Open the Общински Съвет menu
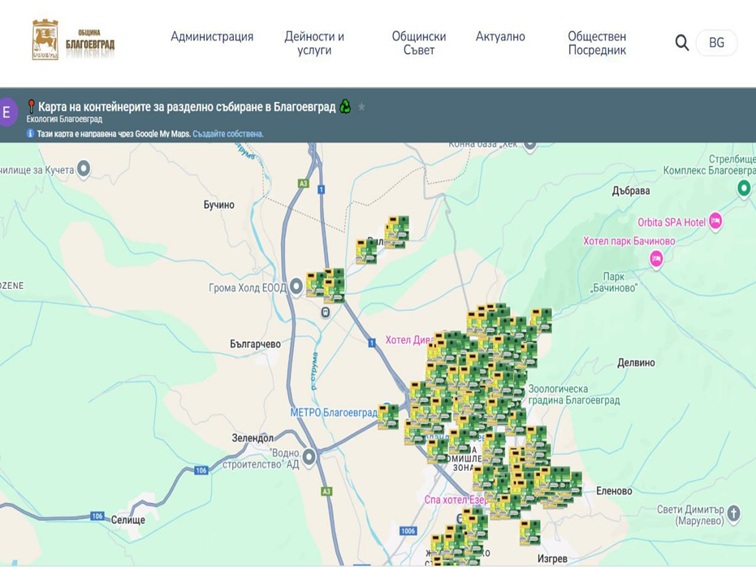 coord(418,43)
